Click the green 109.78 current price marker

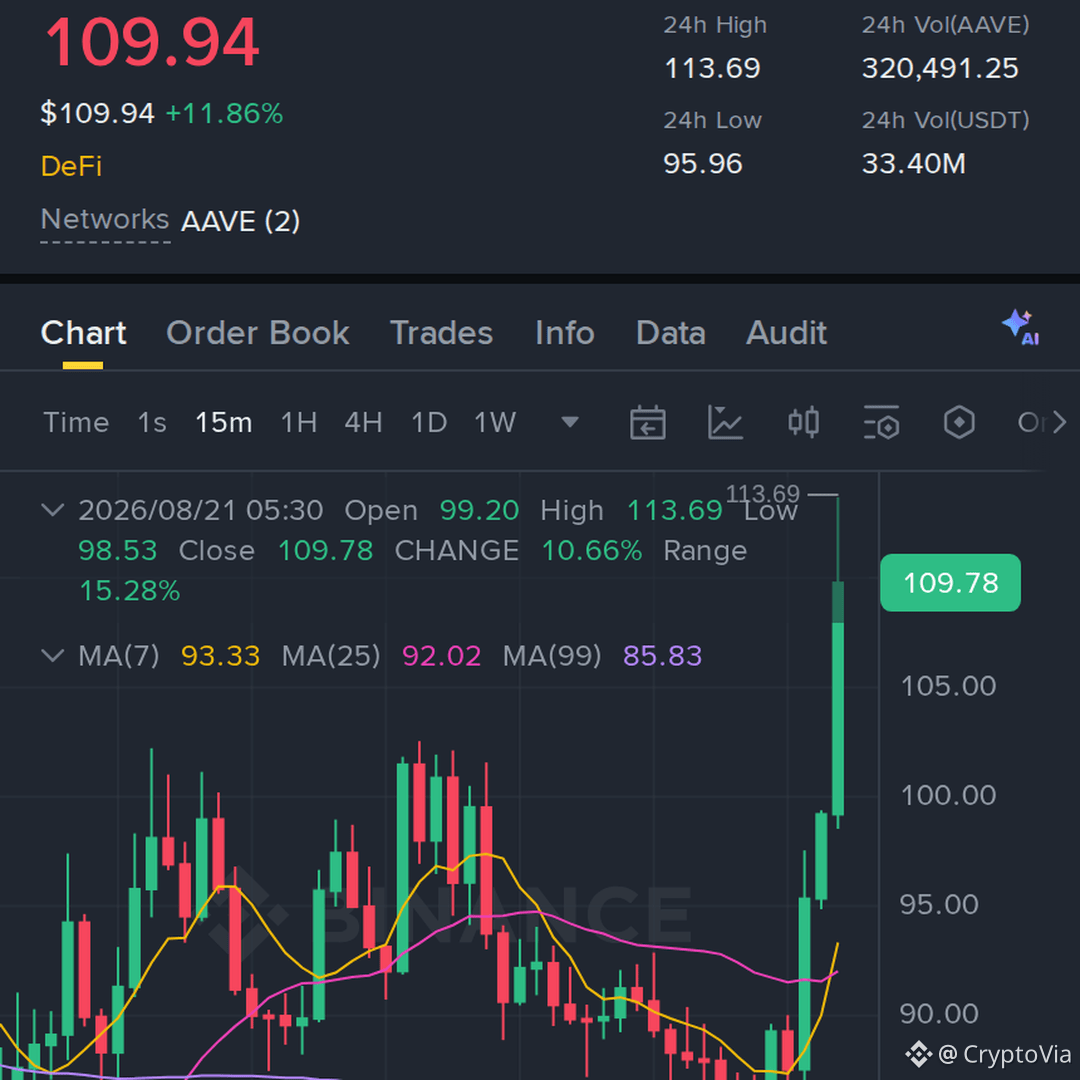[x=951, y=583]
